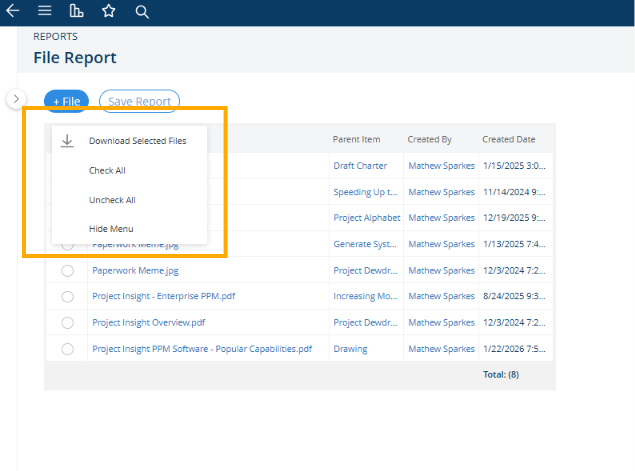Click the File Report page title
This screenshot has height=471, width=635.
coord(75,58)
